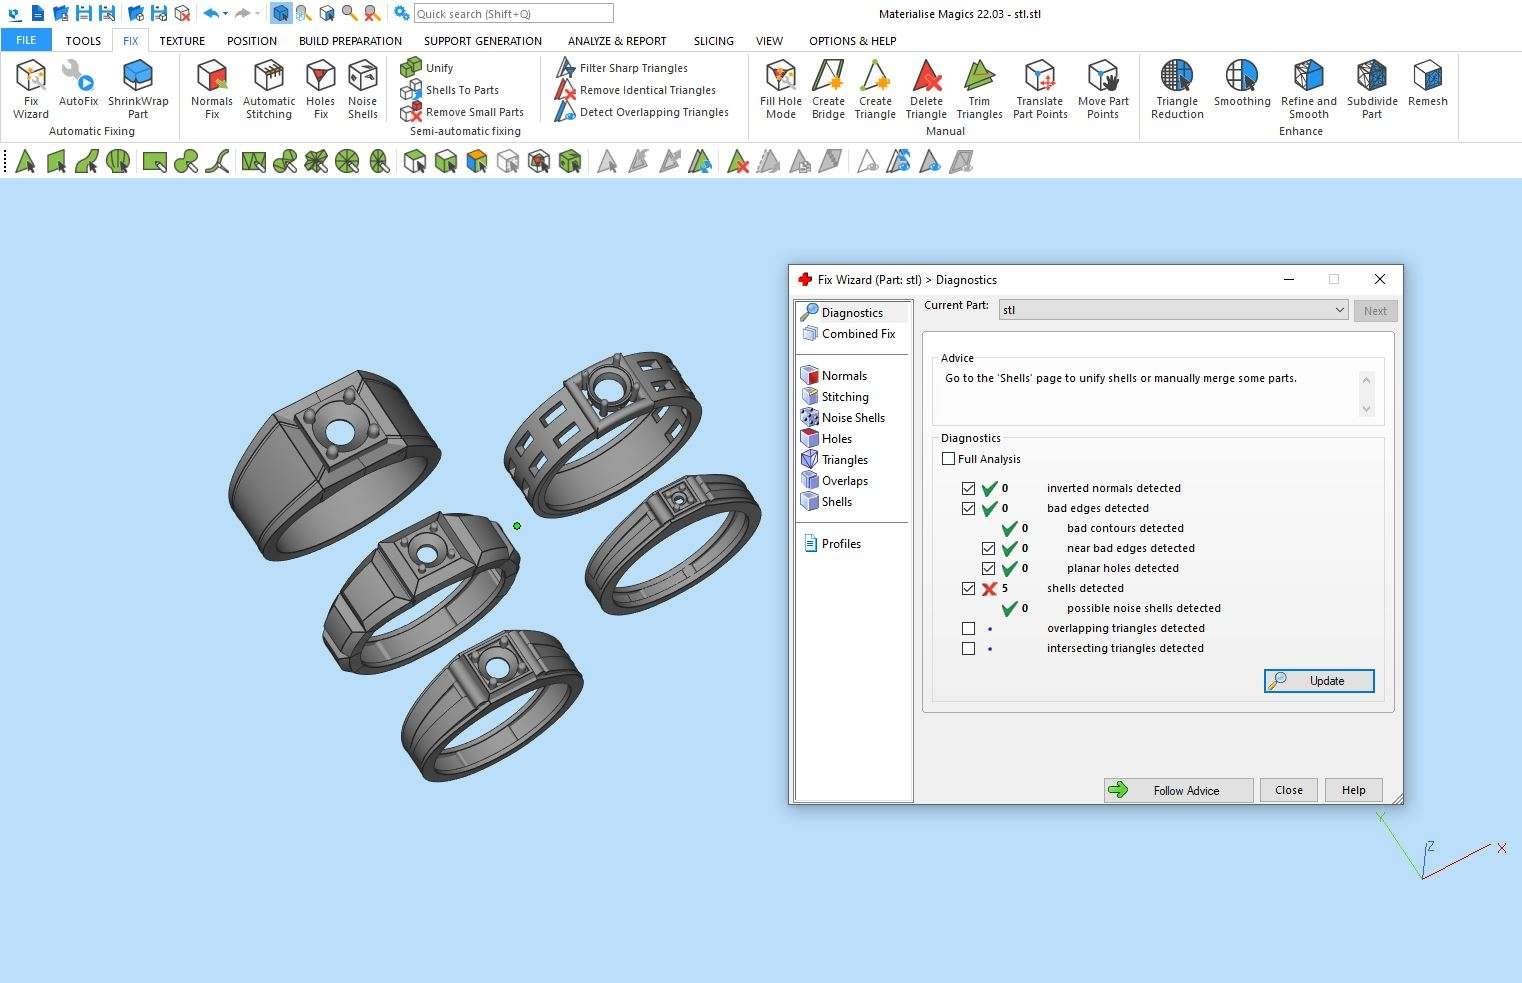
Task: Open the Analyze & Report tab
Action: pos(616,41)
